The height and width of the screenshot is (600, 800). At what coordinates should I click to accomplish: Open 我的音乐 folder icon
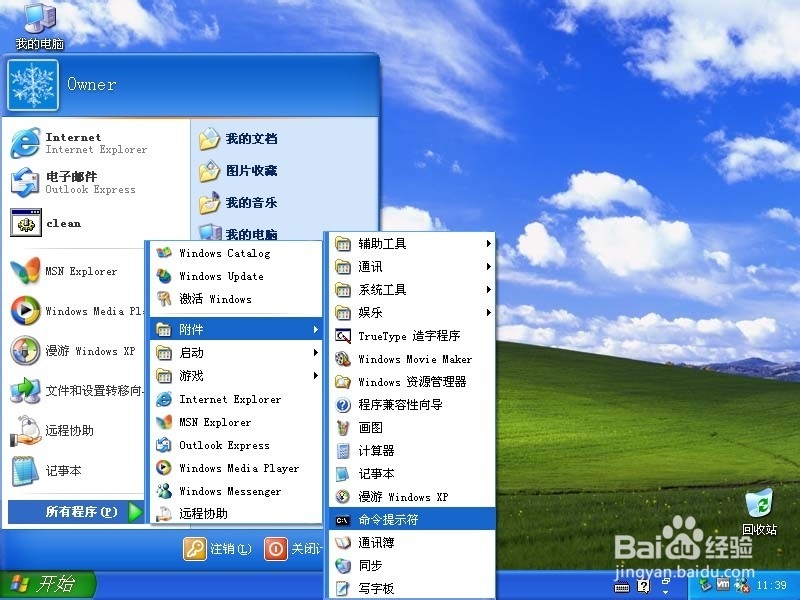[x=209, y=203]
